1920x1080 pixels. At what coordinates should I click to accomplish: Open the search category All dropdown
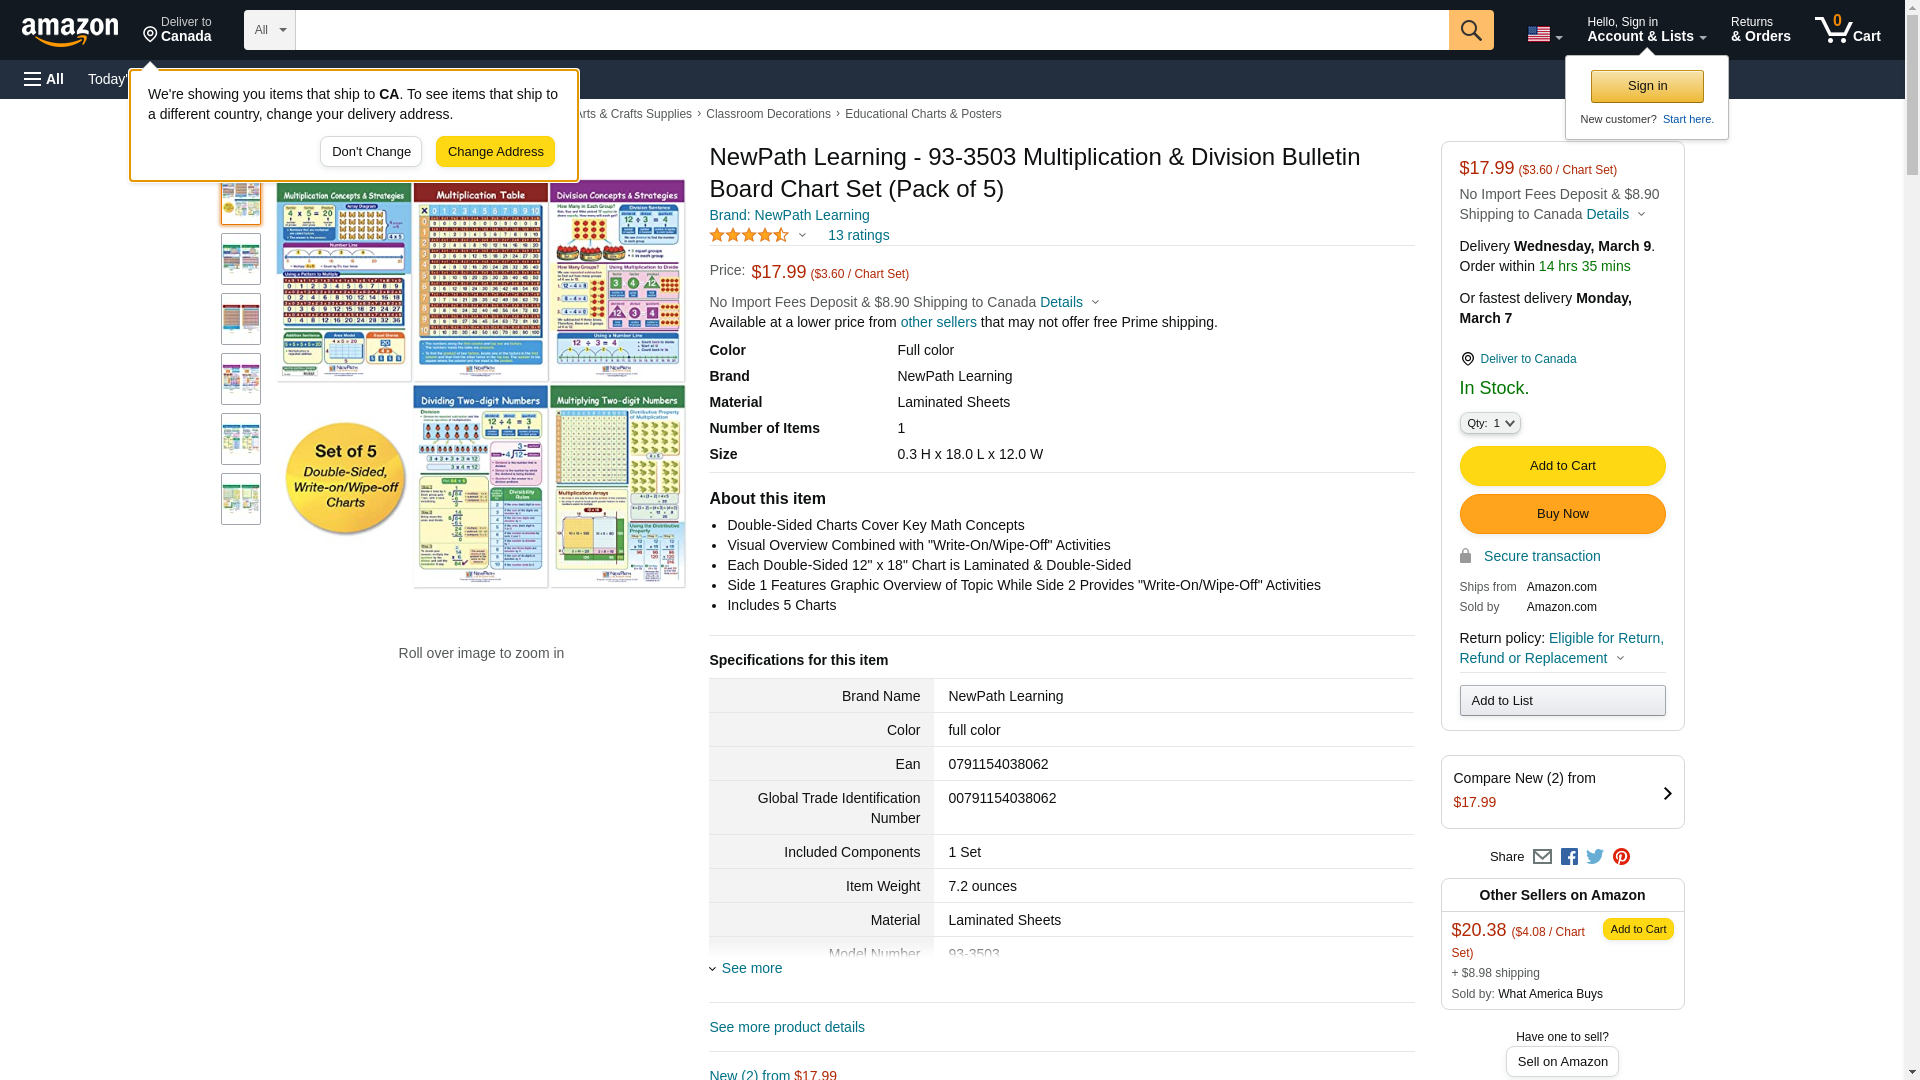tap(270, 30)
